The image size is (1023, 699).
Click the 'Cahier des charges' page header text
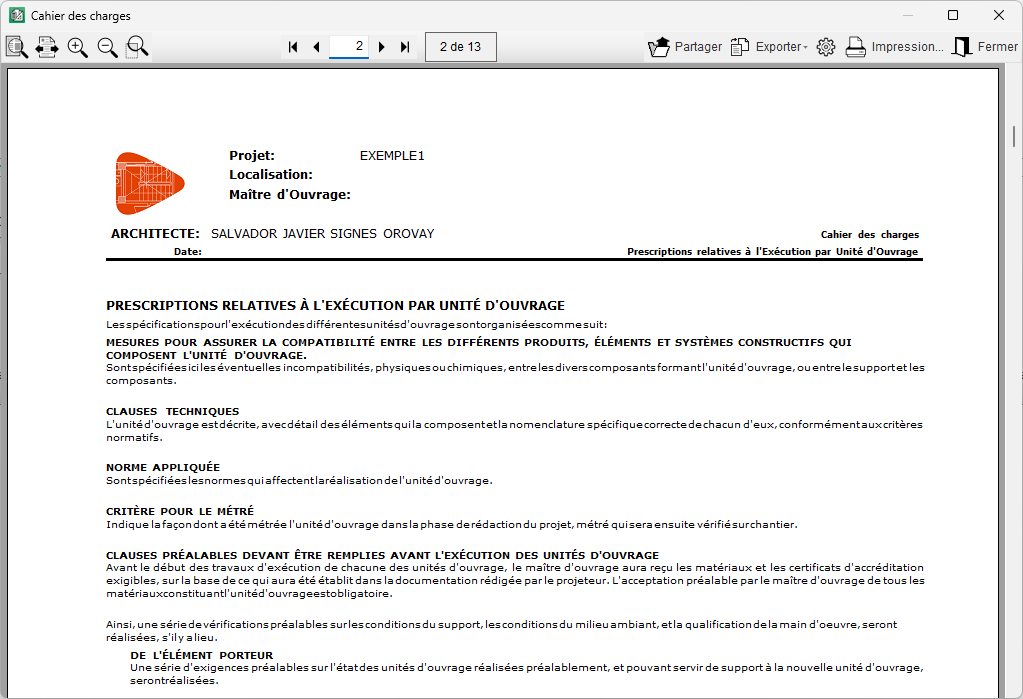point(870,234)
